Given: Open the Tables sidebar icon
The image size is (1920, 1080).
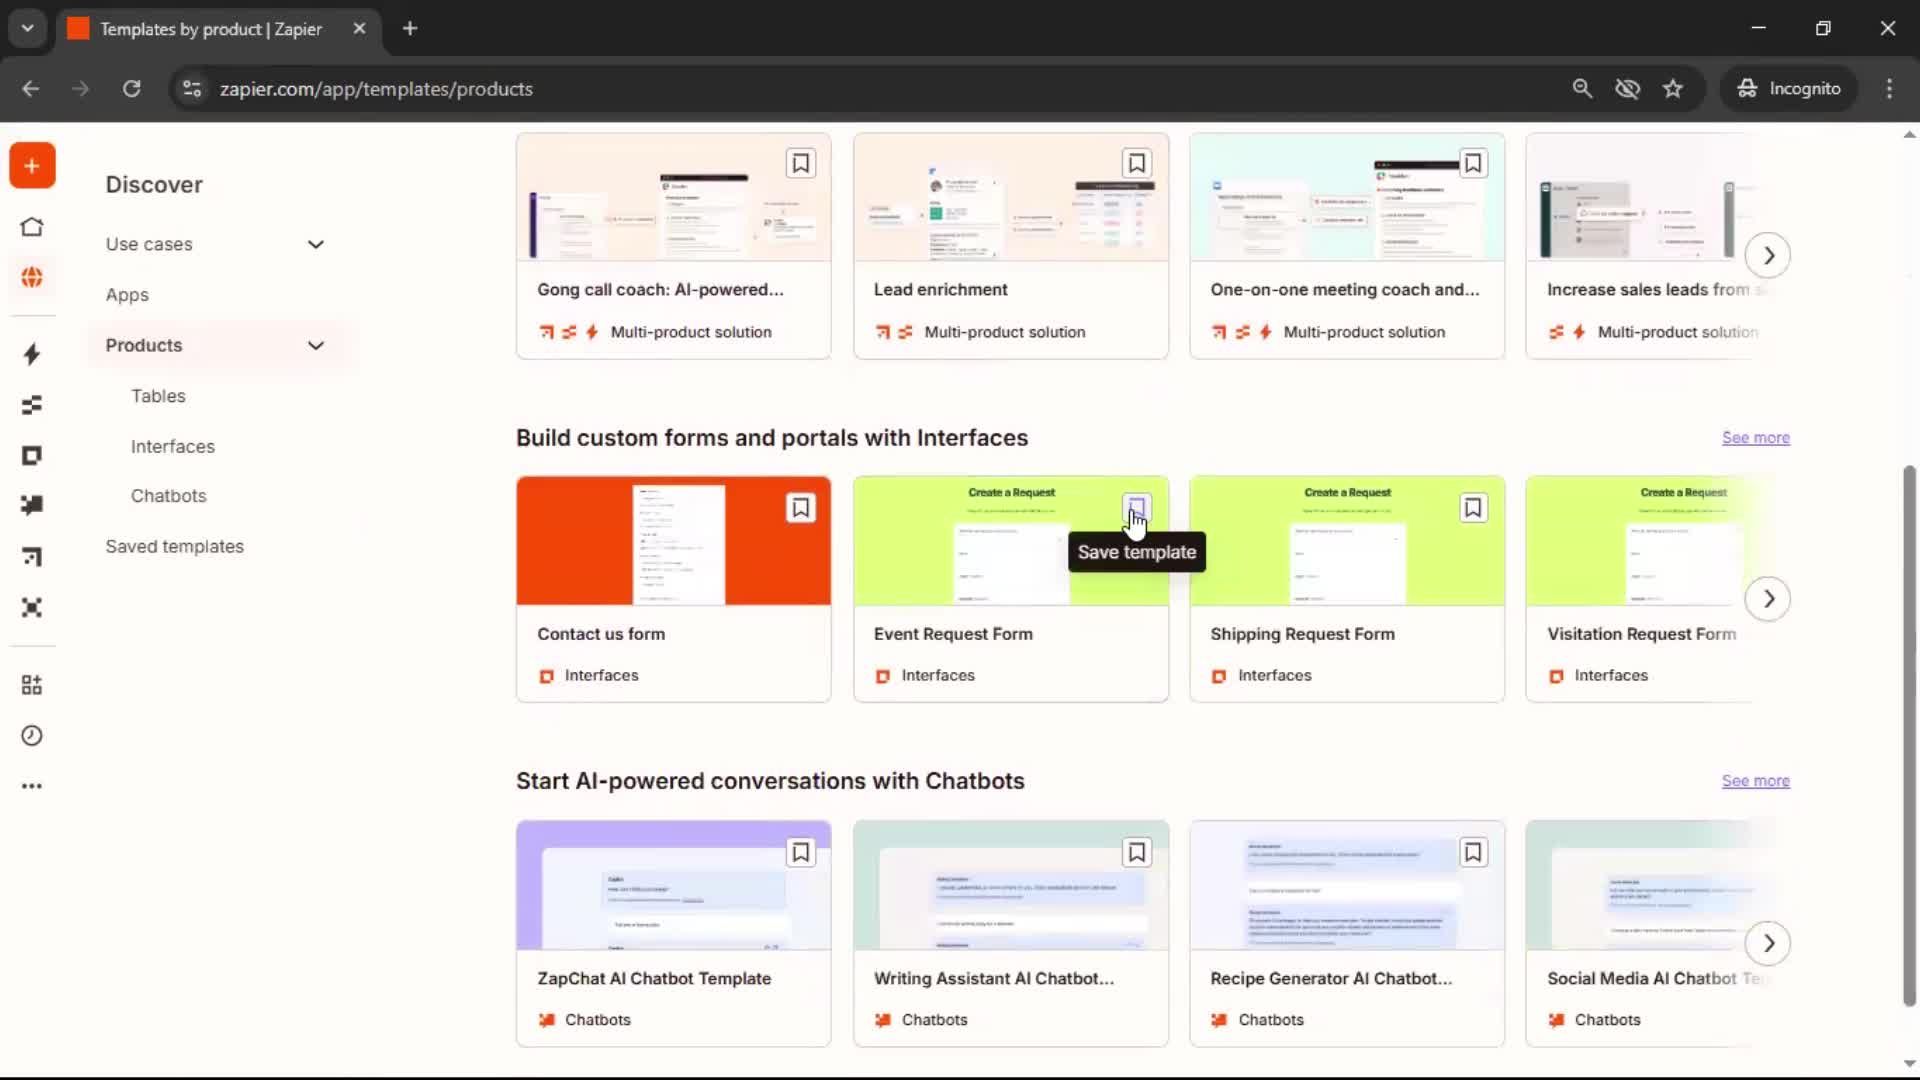Looking at the screenshot, I should tap(32, 405).
